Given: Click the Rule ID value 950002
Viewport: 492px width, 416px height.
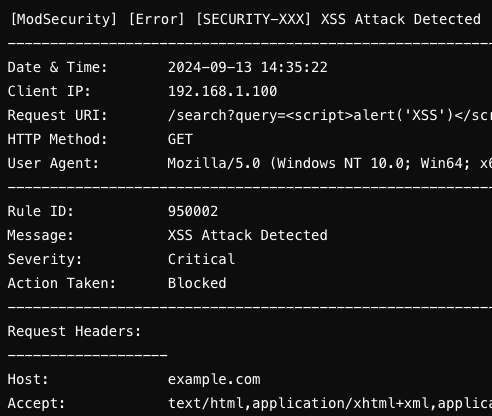Looking at the screenshot, I should click(193, 211).
